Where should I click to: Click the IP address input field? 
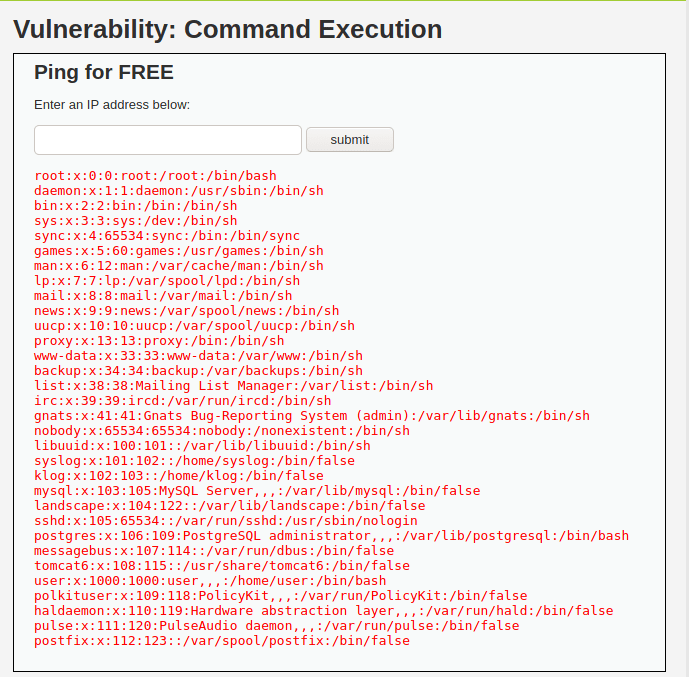point(167,140)
